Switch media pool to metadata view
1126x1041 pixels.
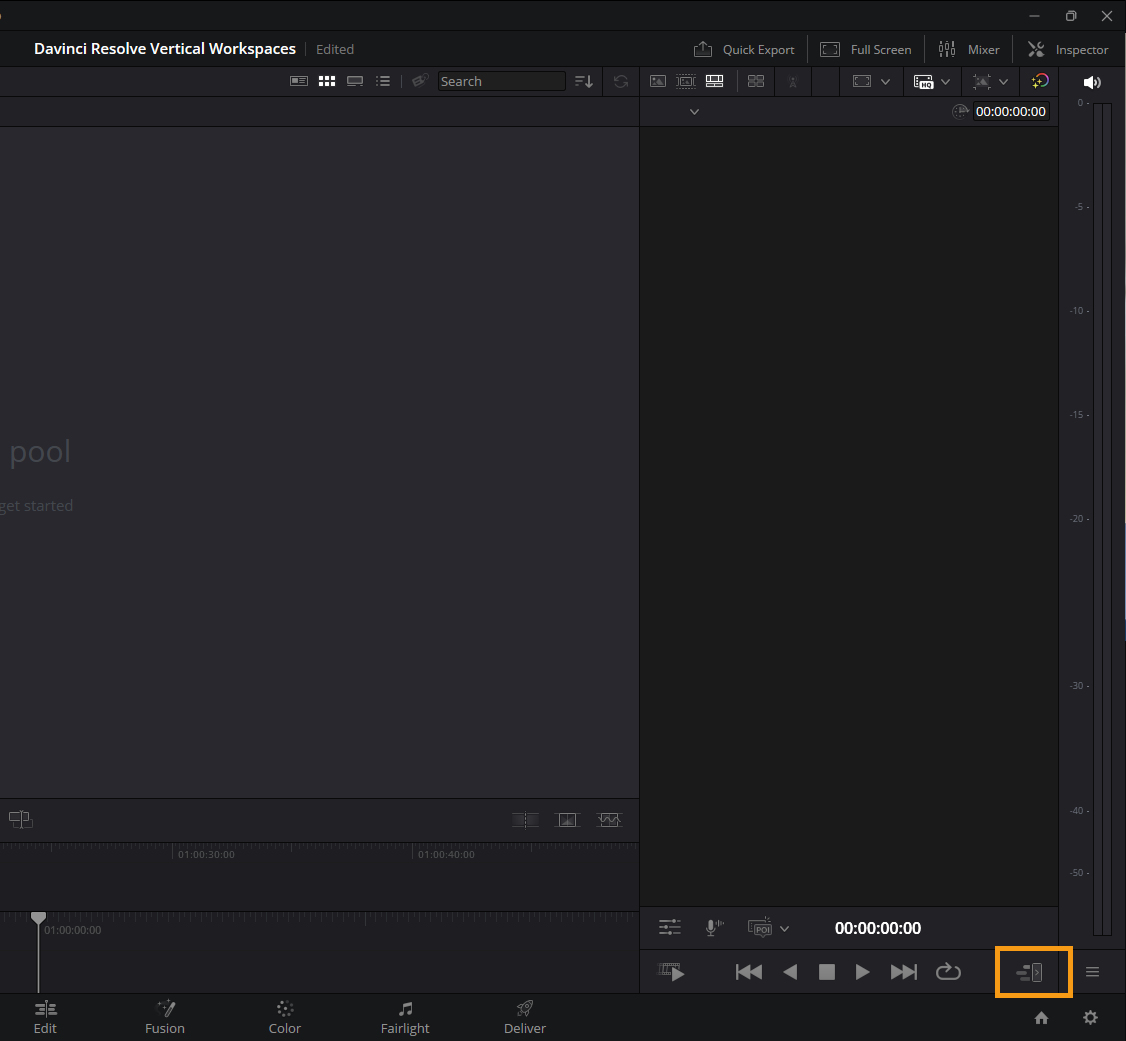pyautogui.click(x=299, y=81)
